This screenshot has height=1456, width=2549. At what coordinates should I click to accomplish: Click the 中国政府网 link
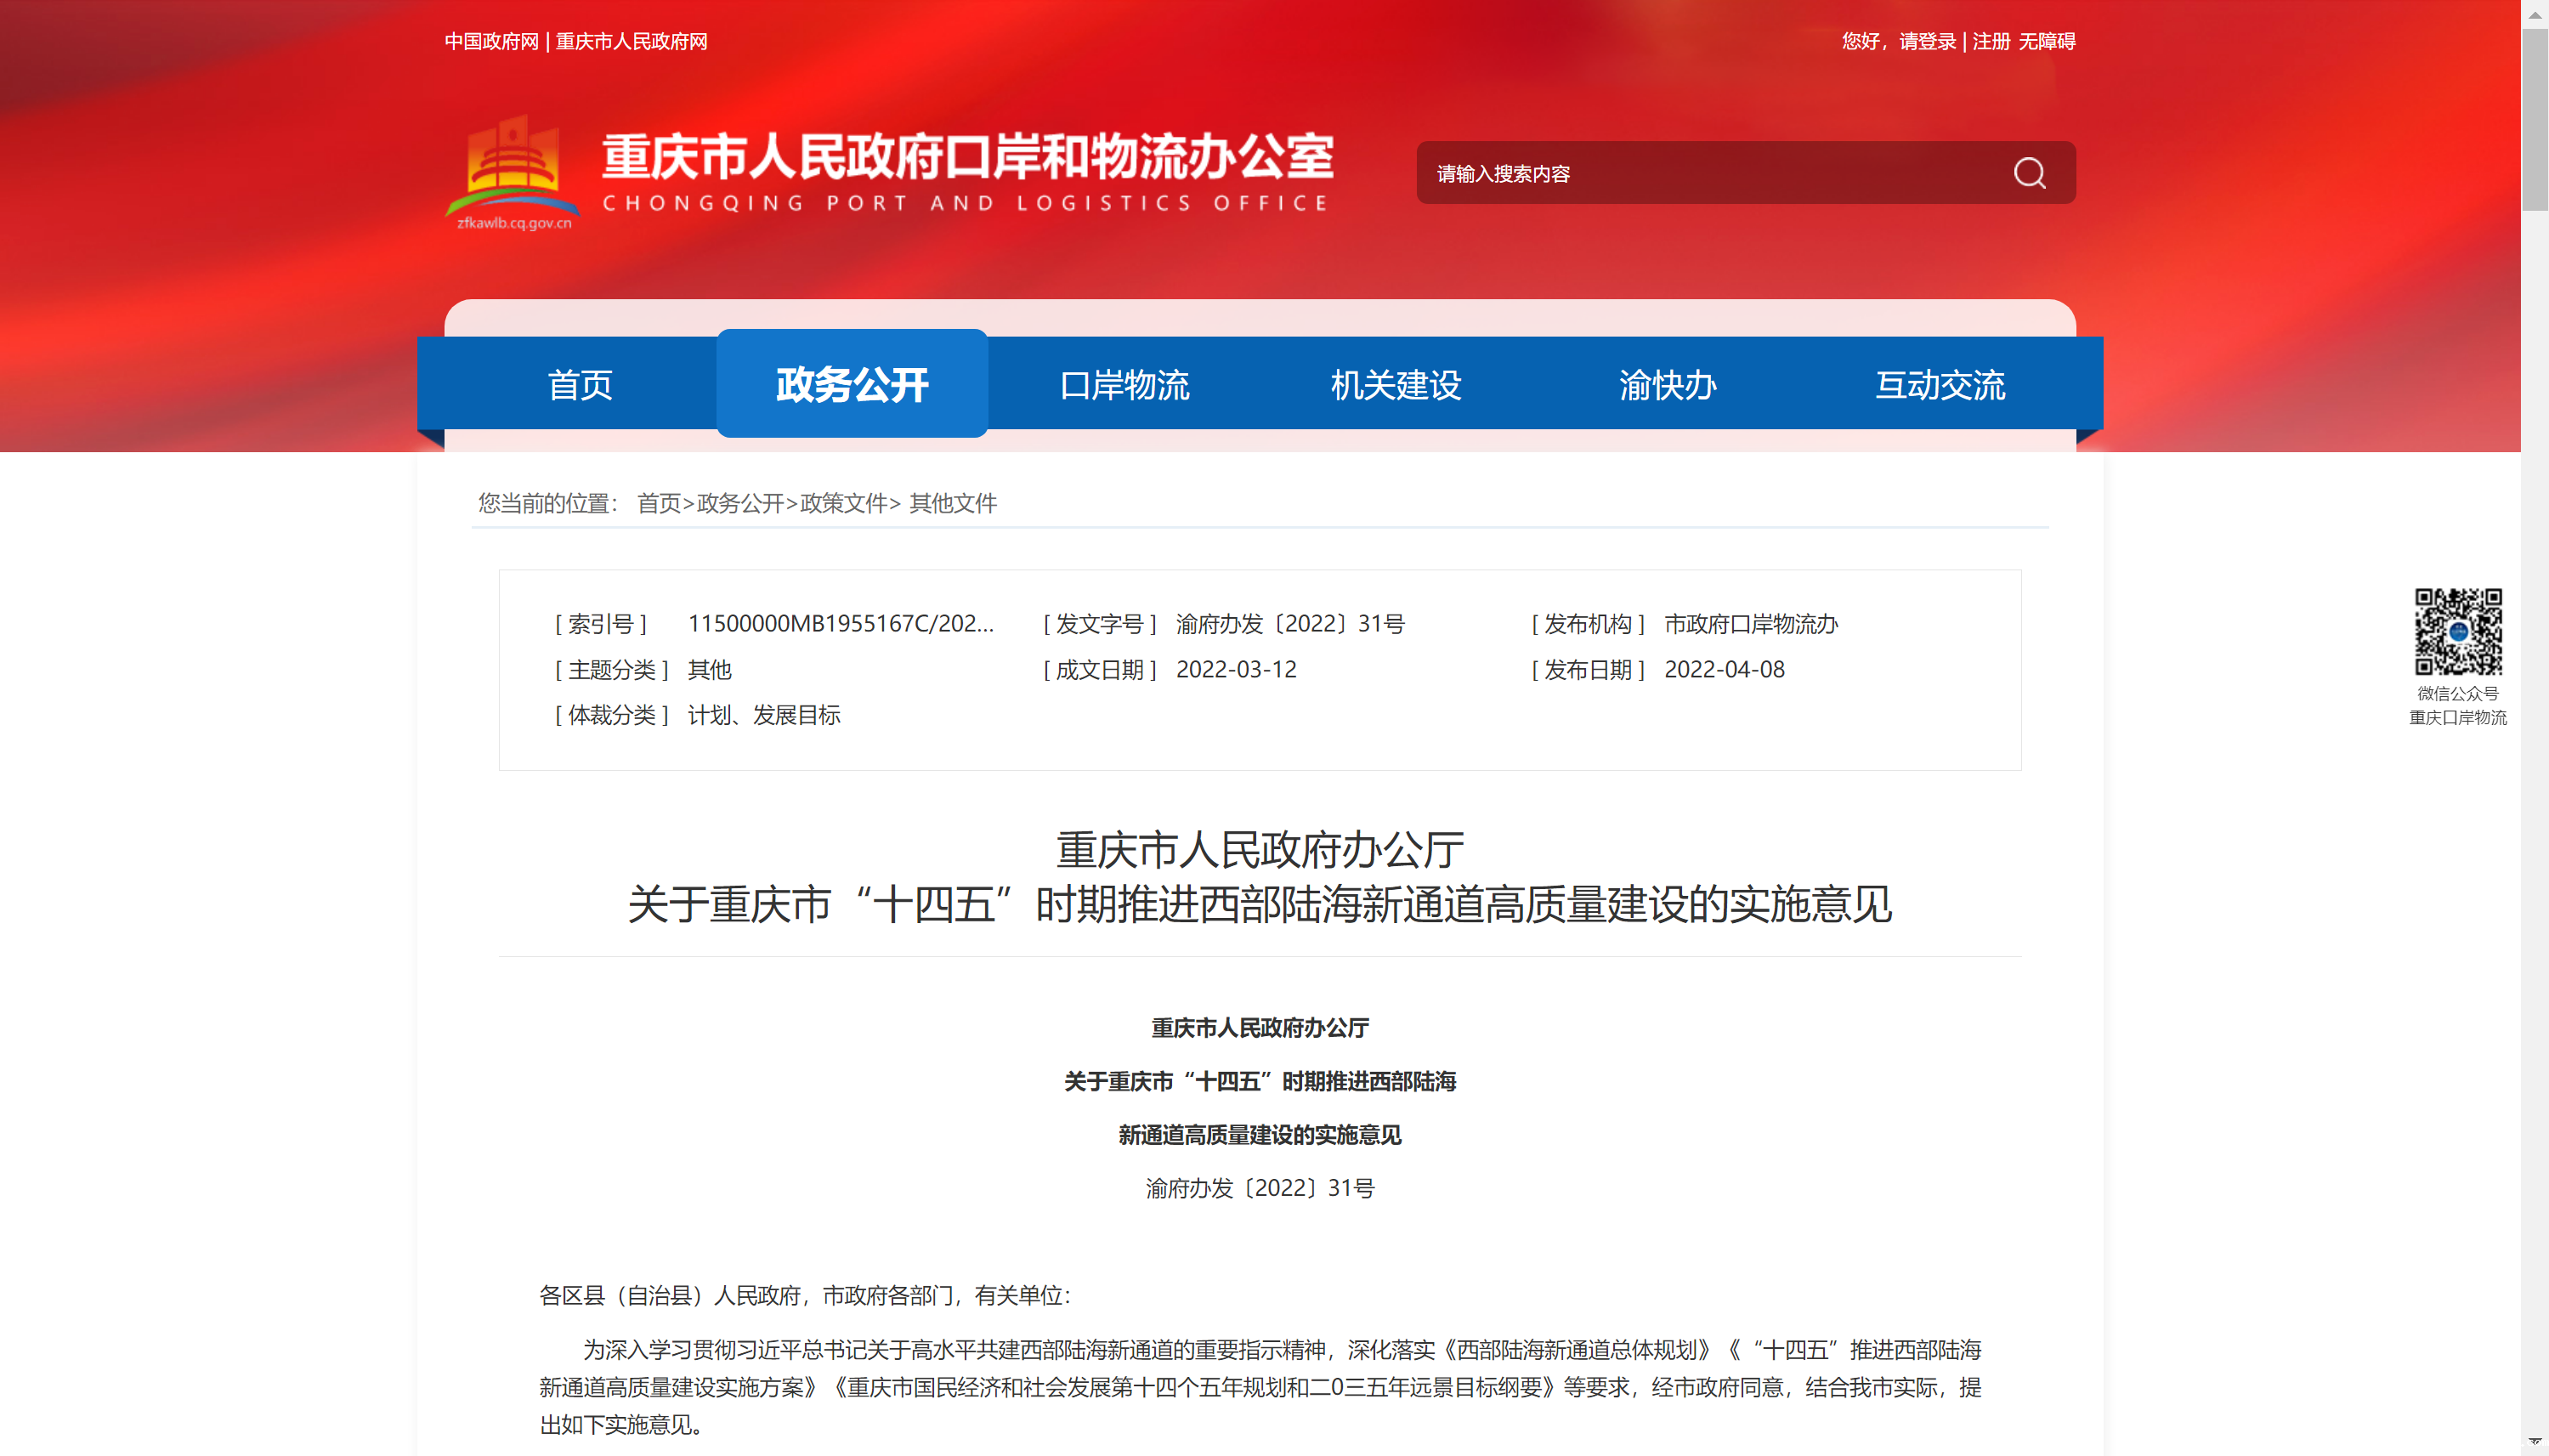click(x=491, y=41)
